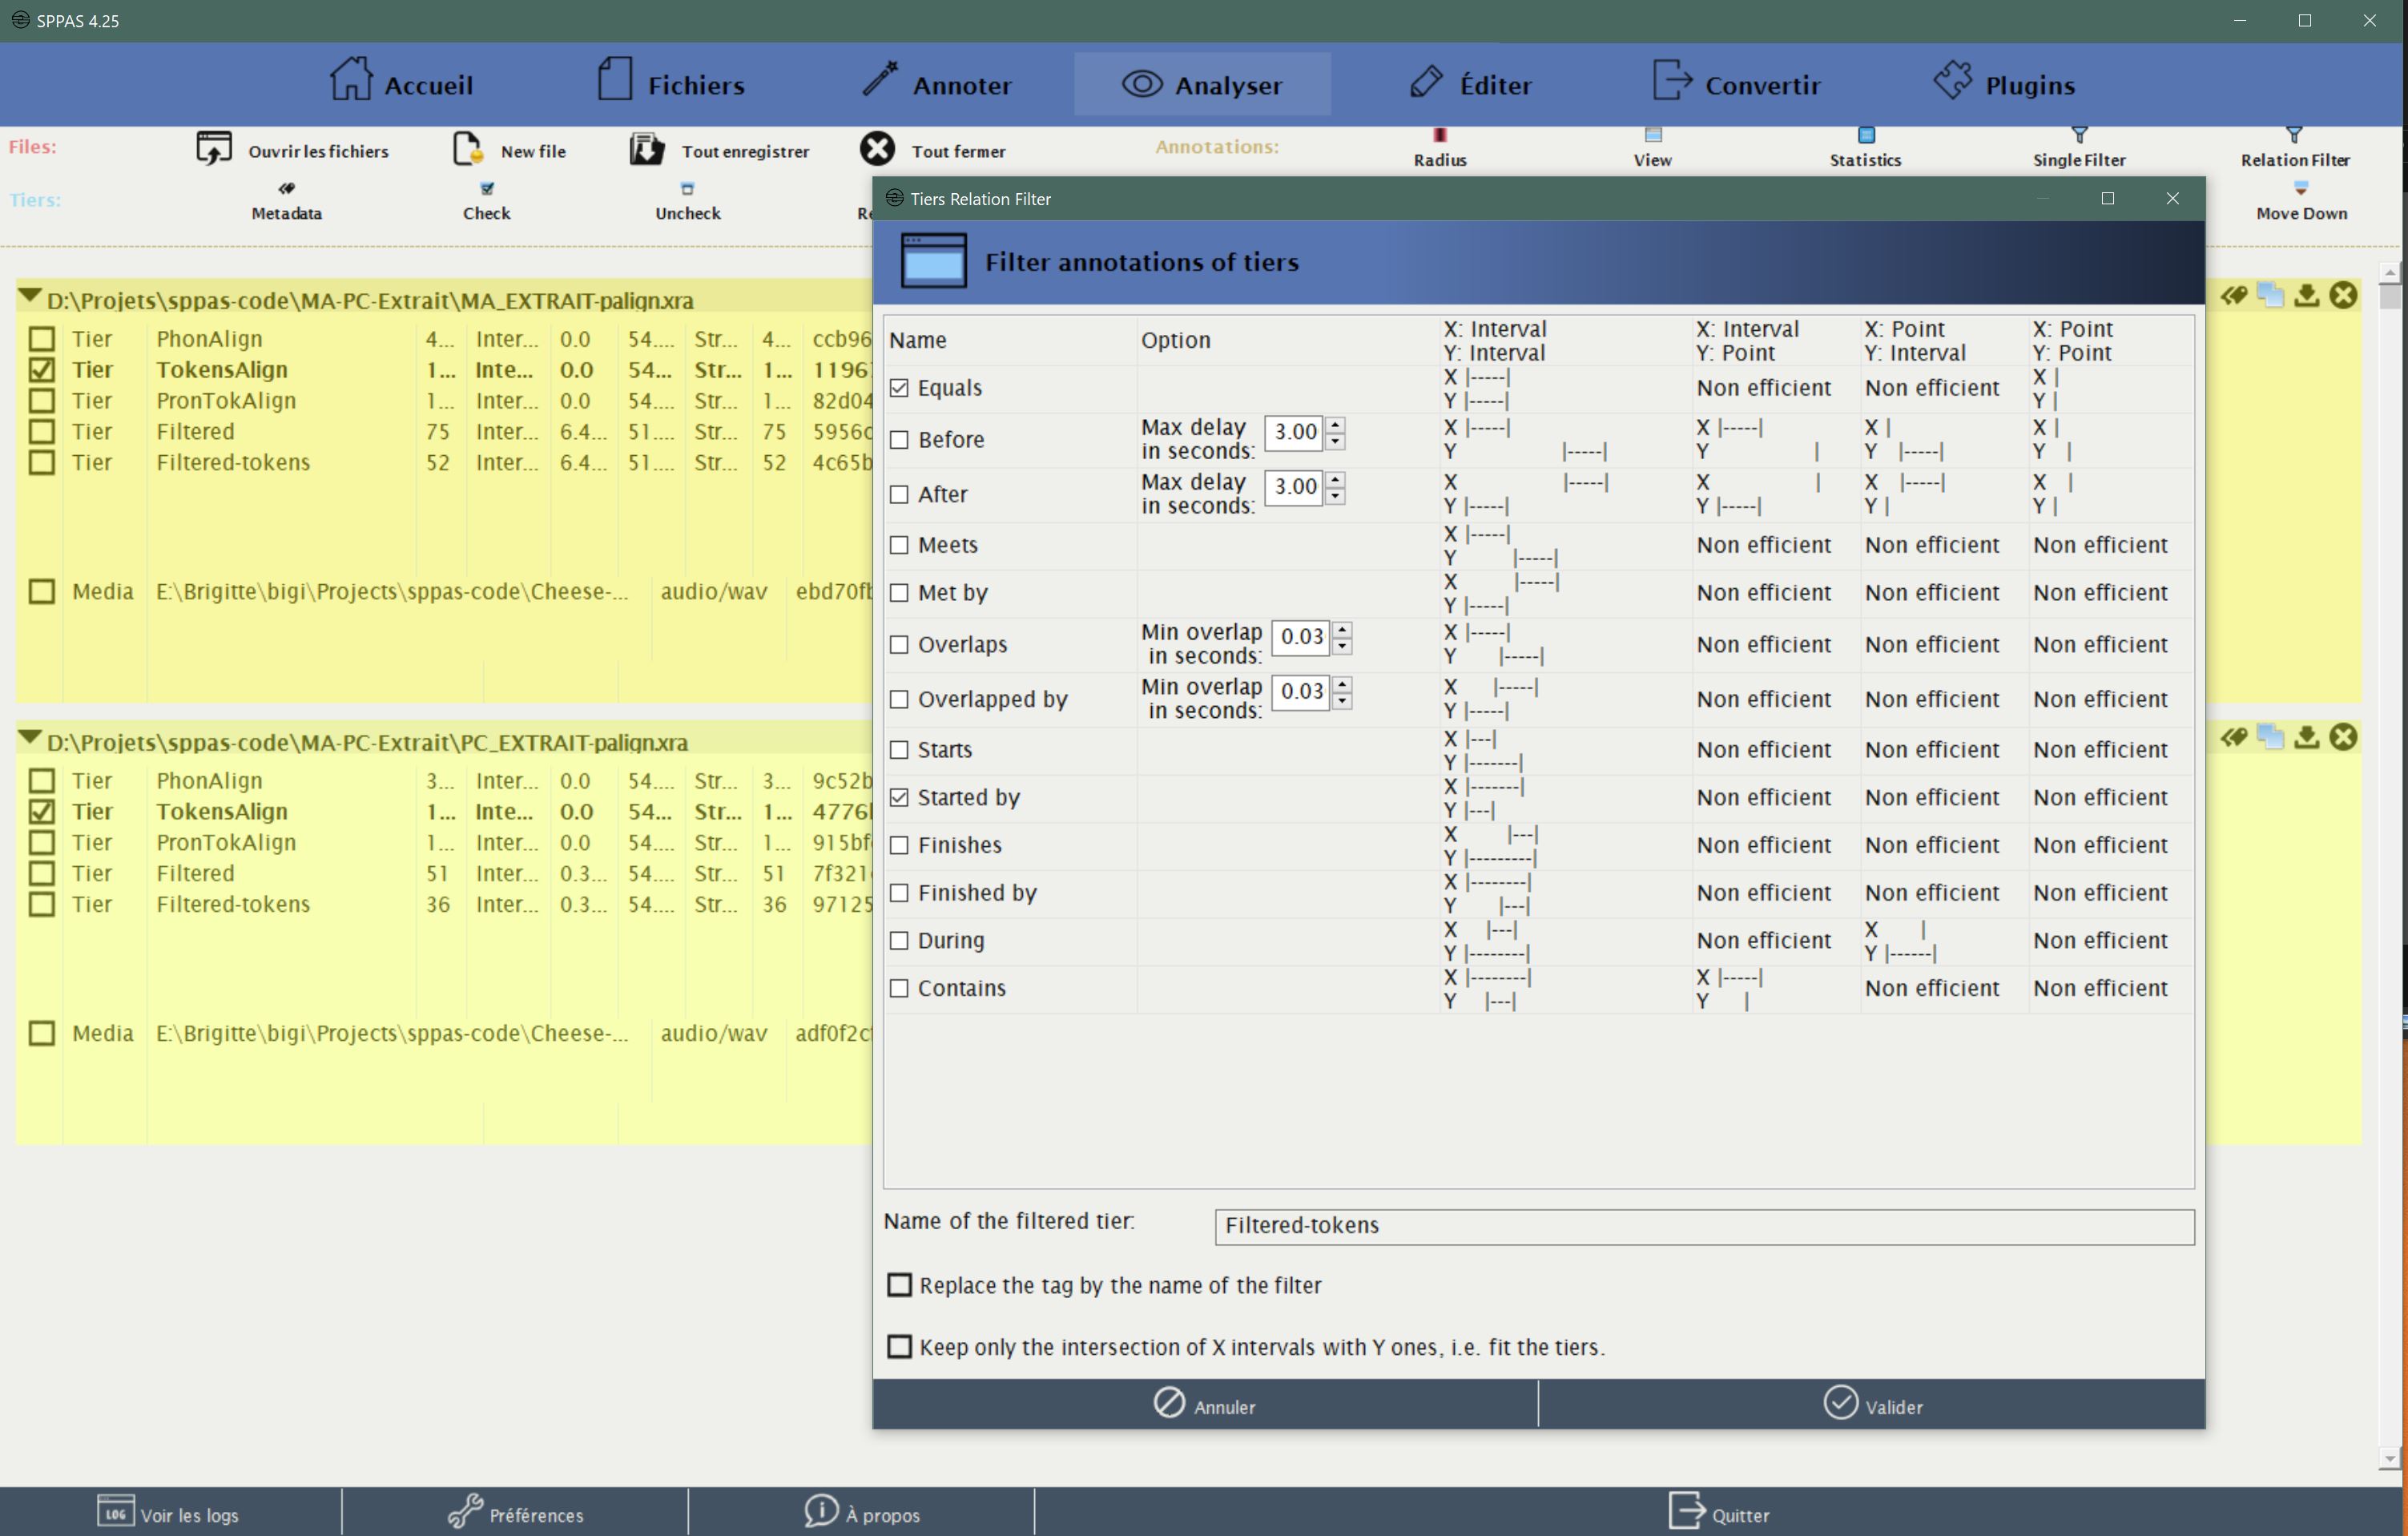Enable the Before relation
2408x1536 pixels.
899,440
